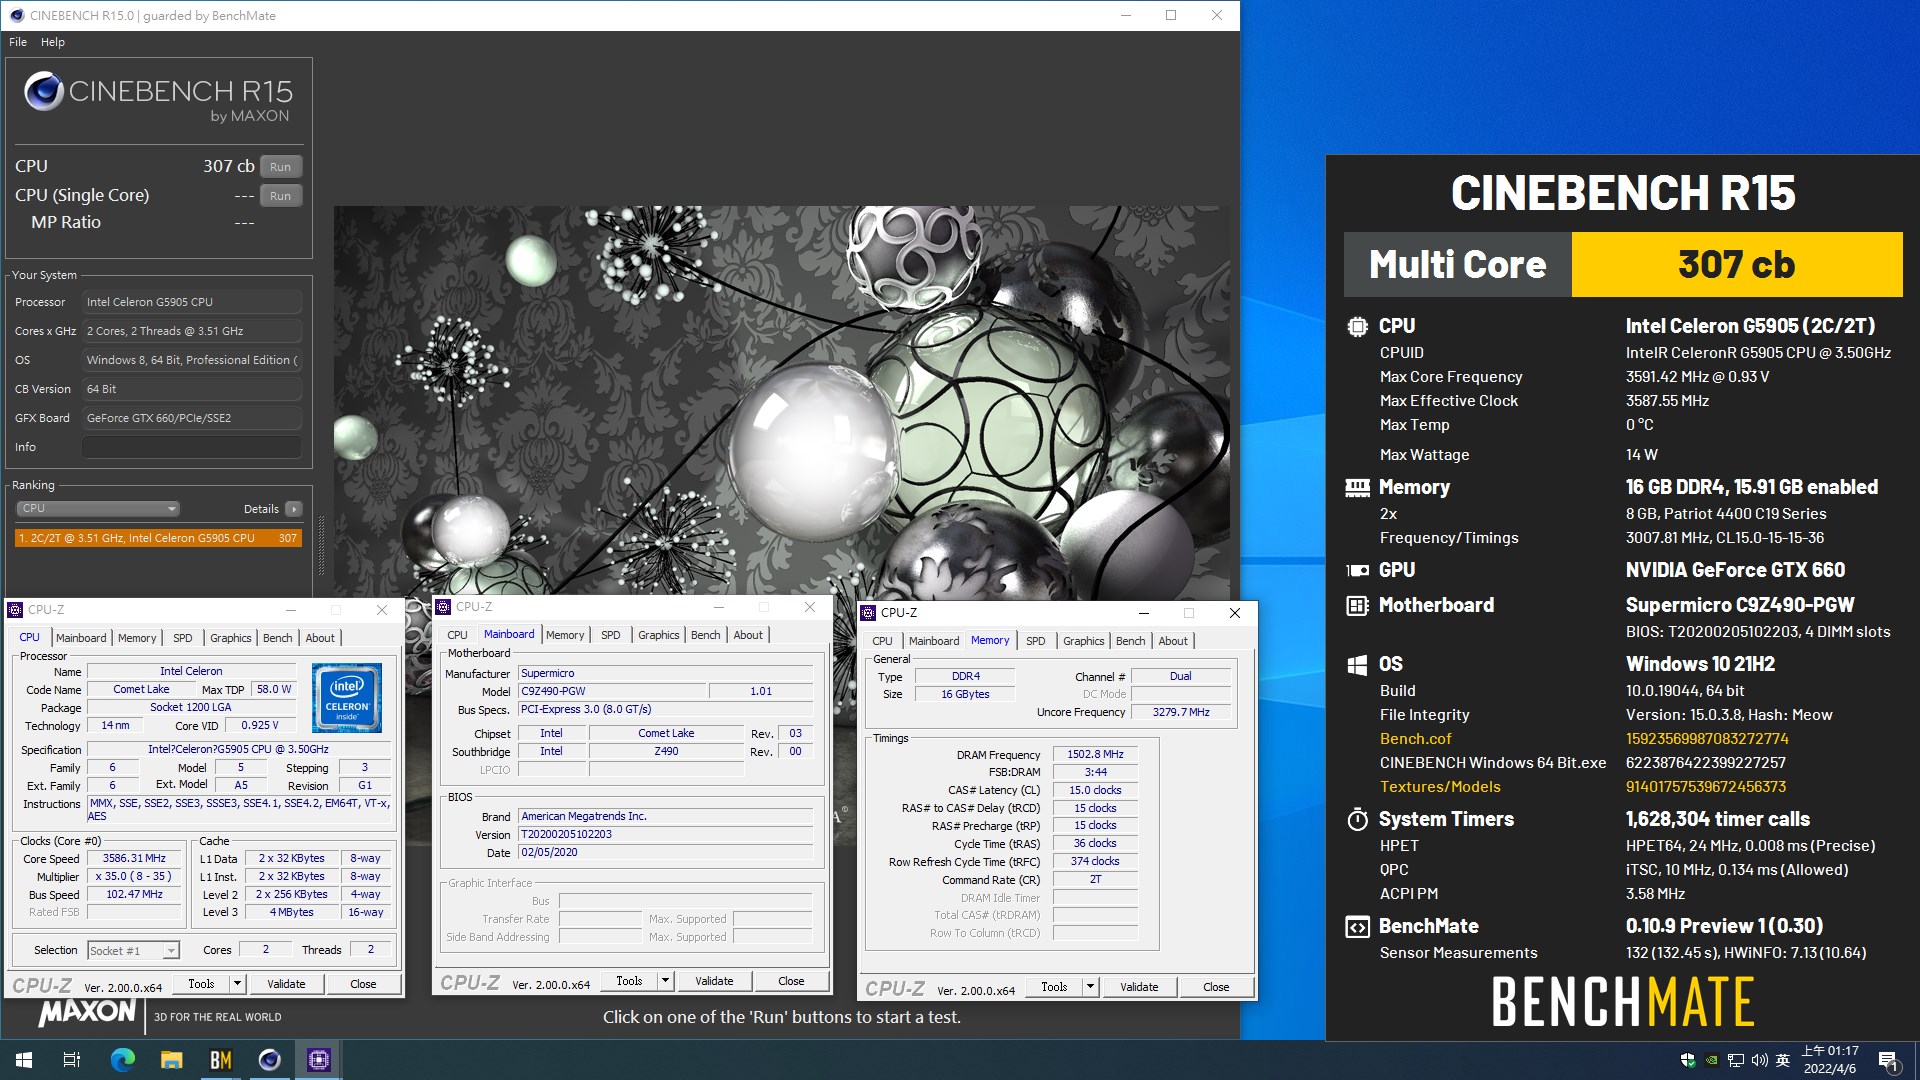
Task: Click the DRAM Frequency value 1502.8 MHz
Action: [x=1095, y=755]
